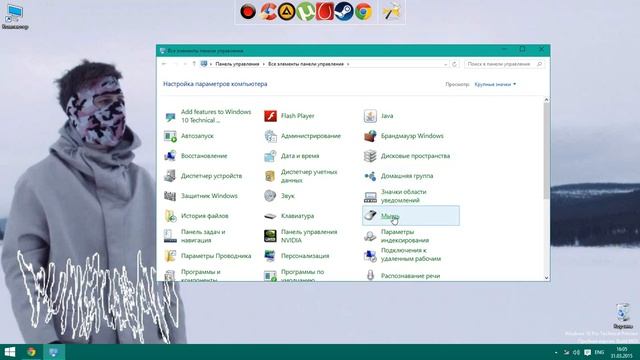The width and height of the screenshot is (640, 360).
Task: Launch uTorrent from the top dock
Action: click(x=306, y=11)
